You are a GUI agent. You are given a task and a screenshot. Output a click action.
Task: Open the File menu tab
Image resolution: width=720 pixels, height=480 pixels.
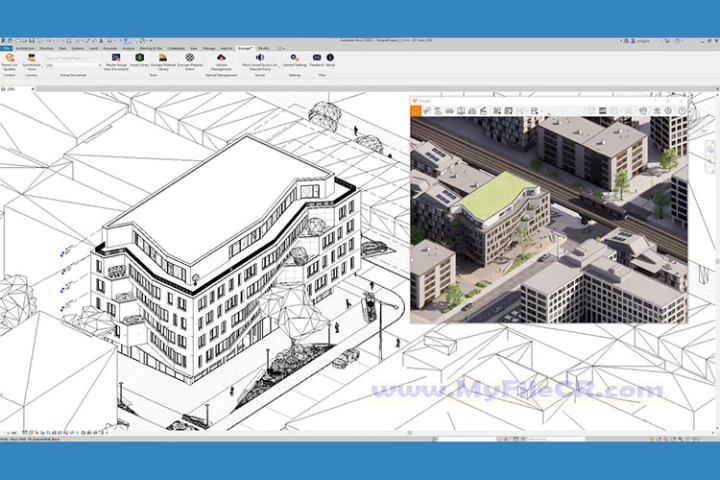point(6,47)
